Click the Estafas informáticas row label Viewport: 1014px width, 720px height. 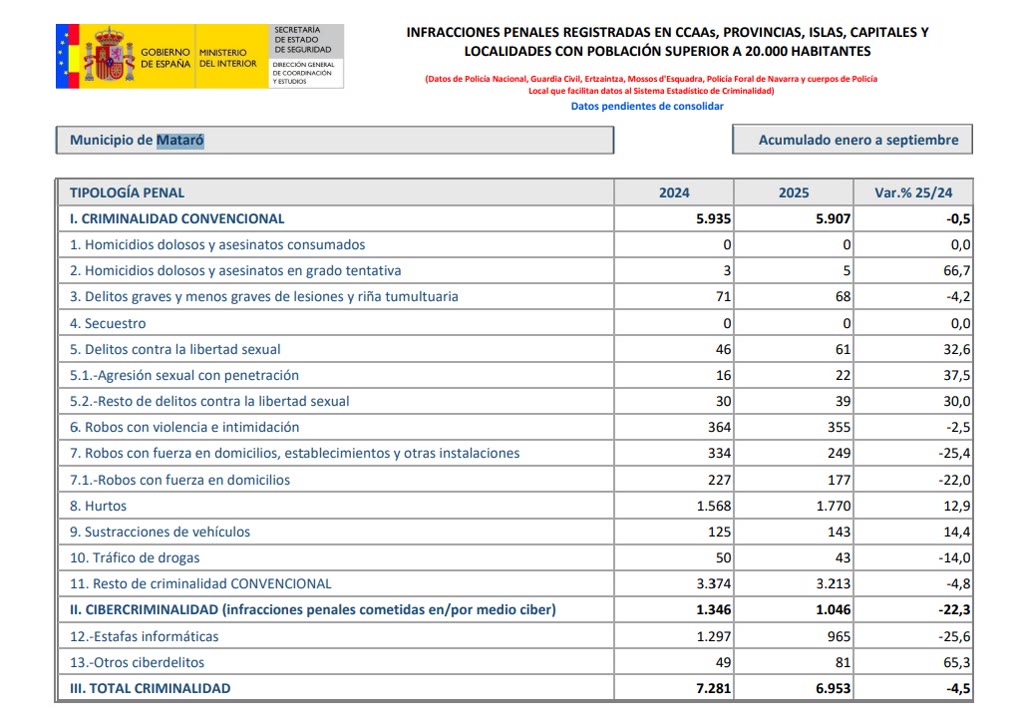(x=144, y=636)
